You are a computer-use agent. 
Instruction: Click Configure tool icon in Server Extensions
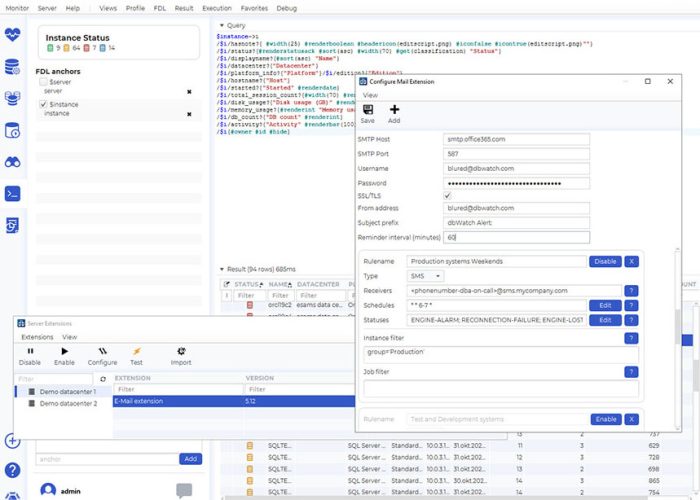point(102,356)
